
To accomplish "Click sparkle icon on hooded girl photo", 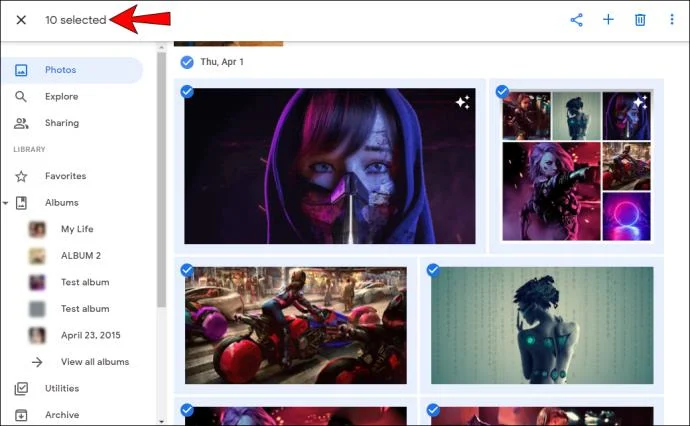I will pyautogui.click(x=462, y=102).
